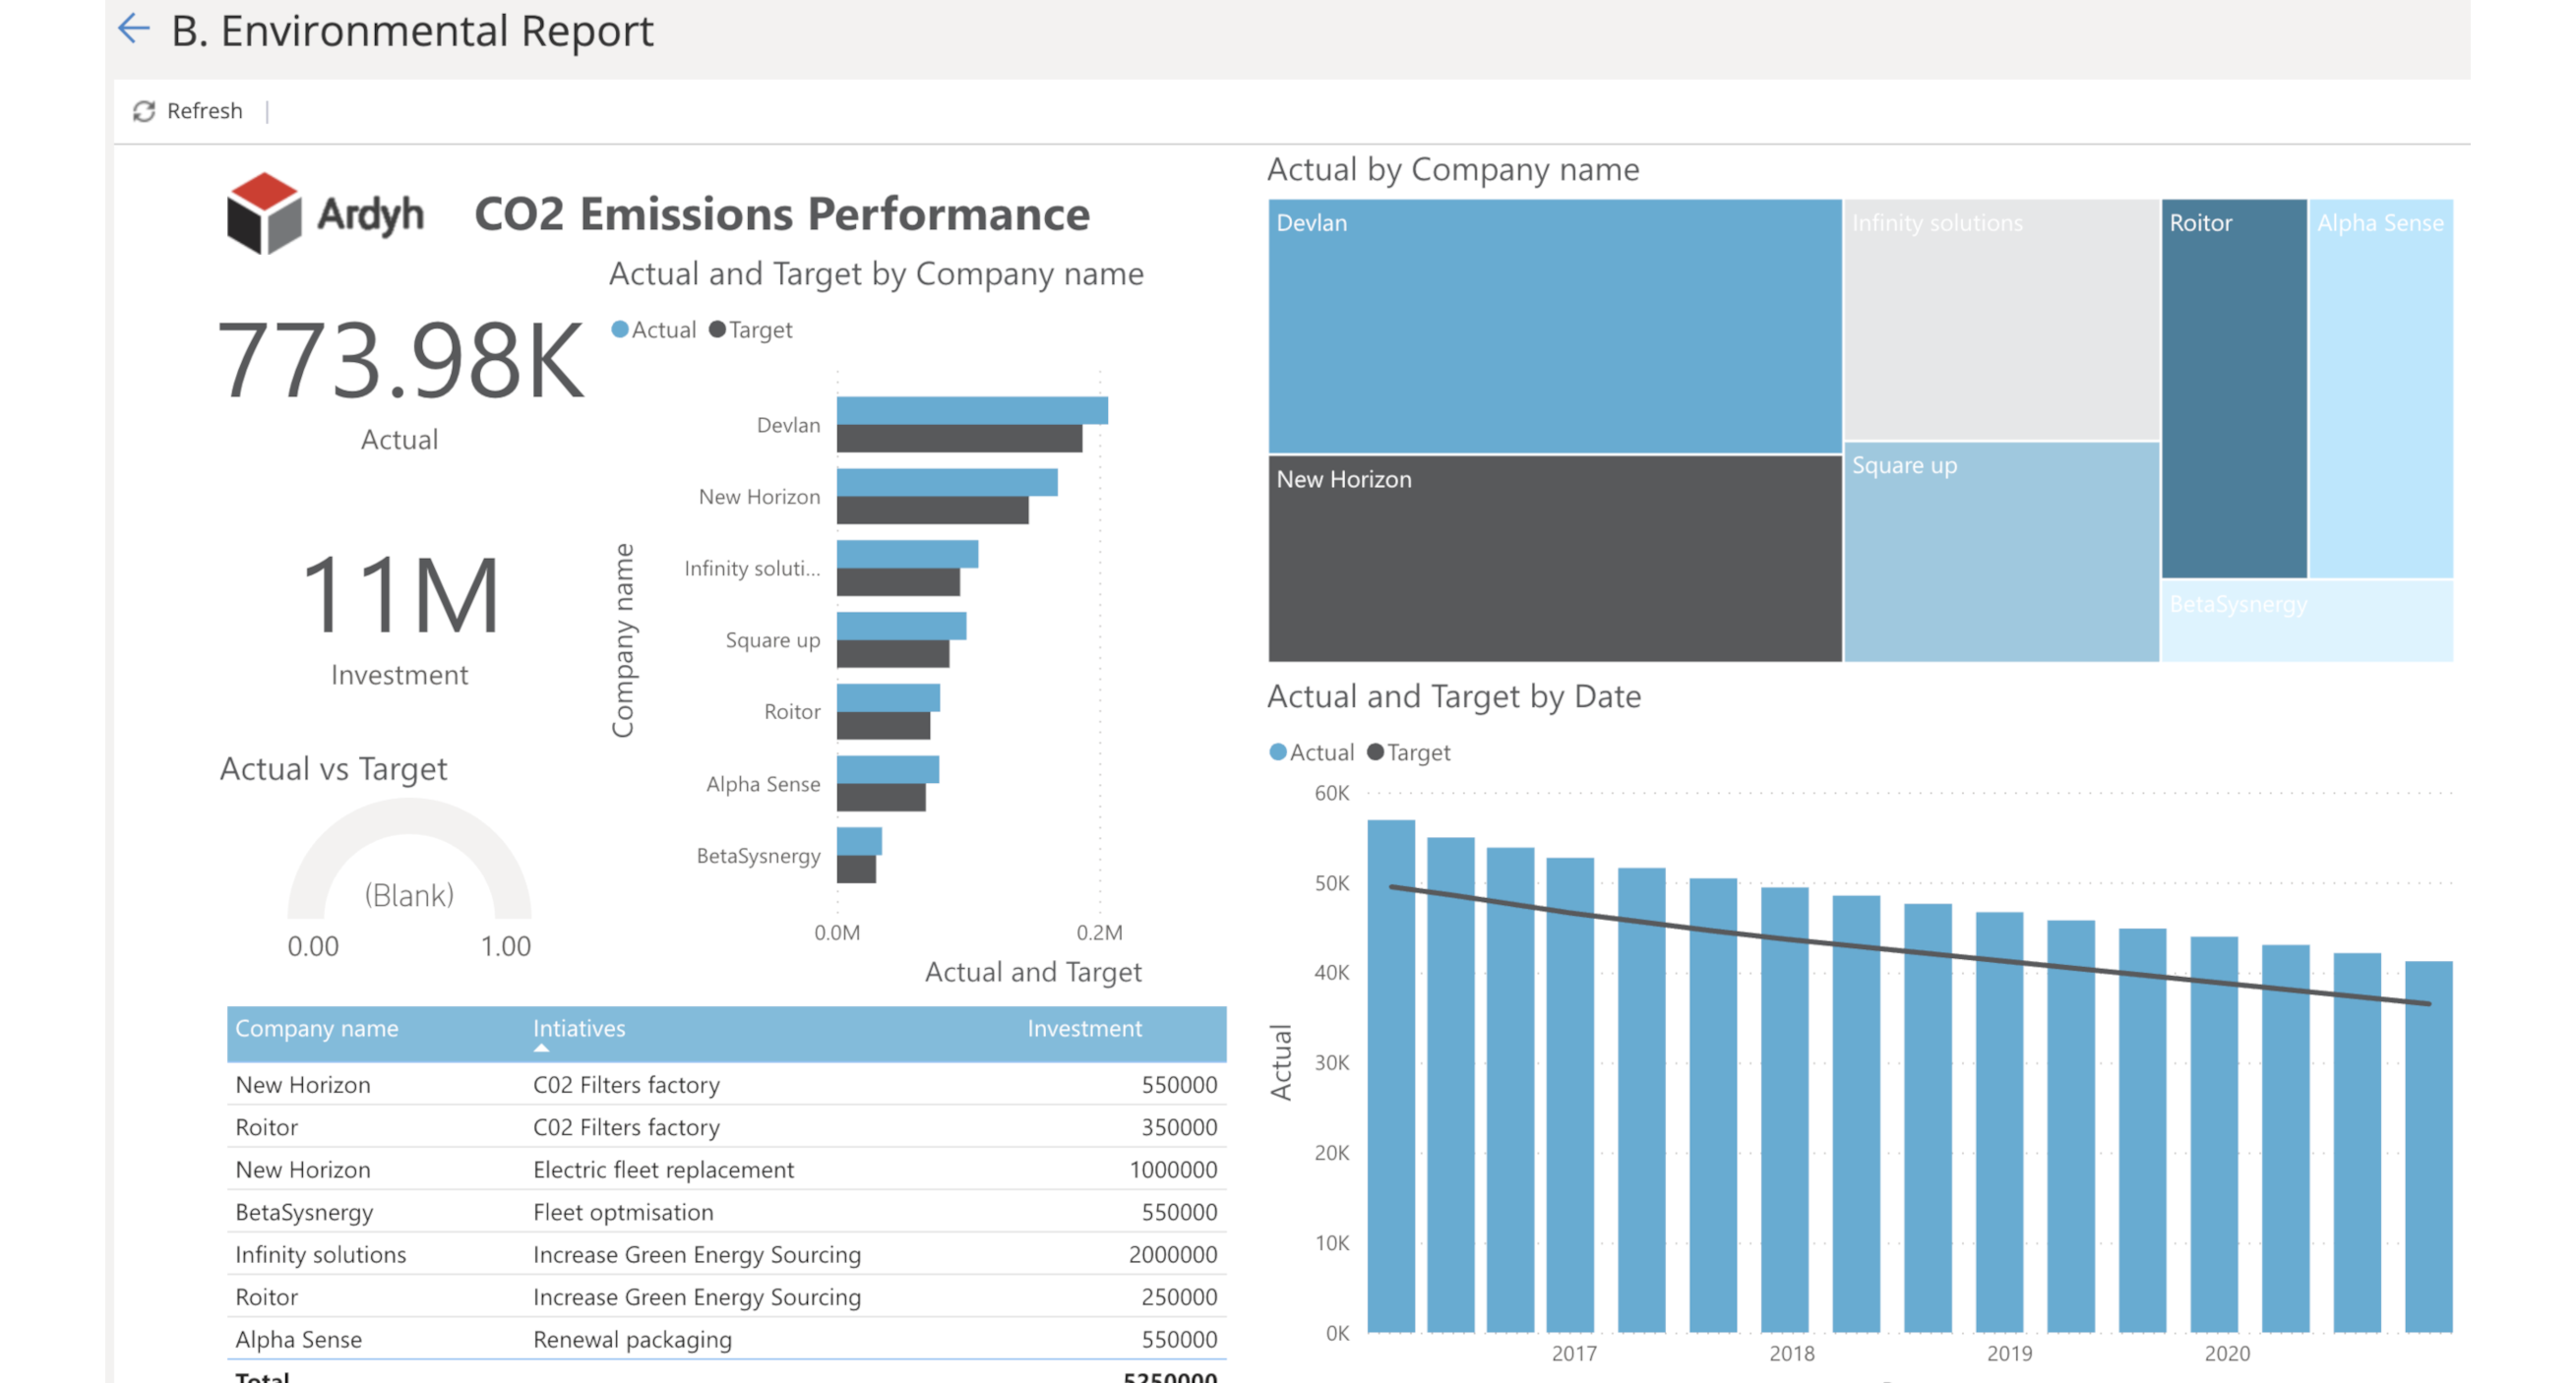Click the Refresh button label

point(204,111)
